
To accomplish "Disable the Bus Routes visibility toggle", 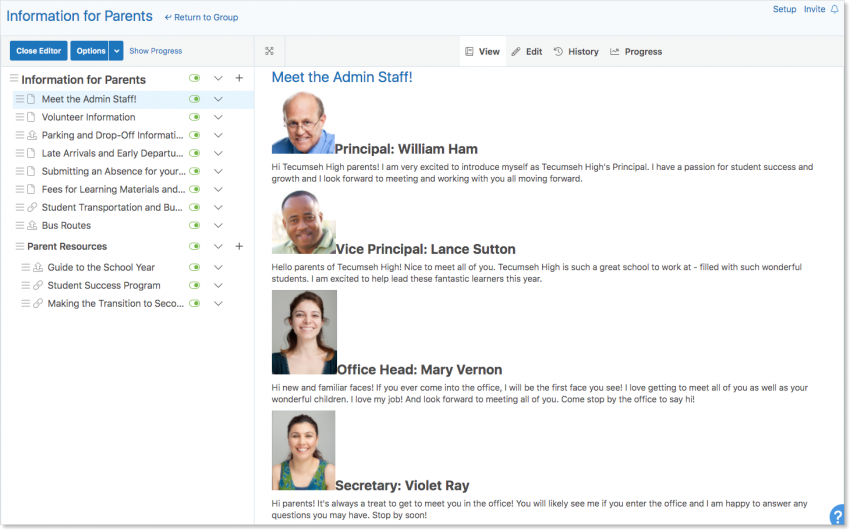I will 195,226.
